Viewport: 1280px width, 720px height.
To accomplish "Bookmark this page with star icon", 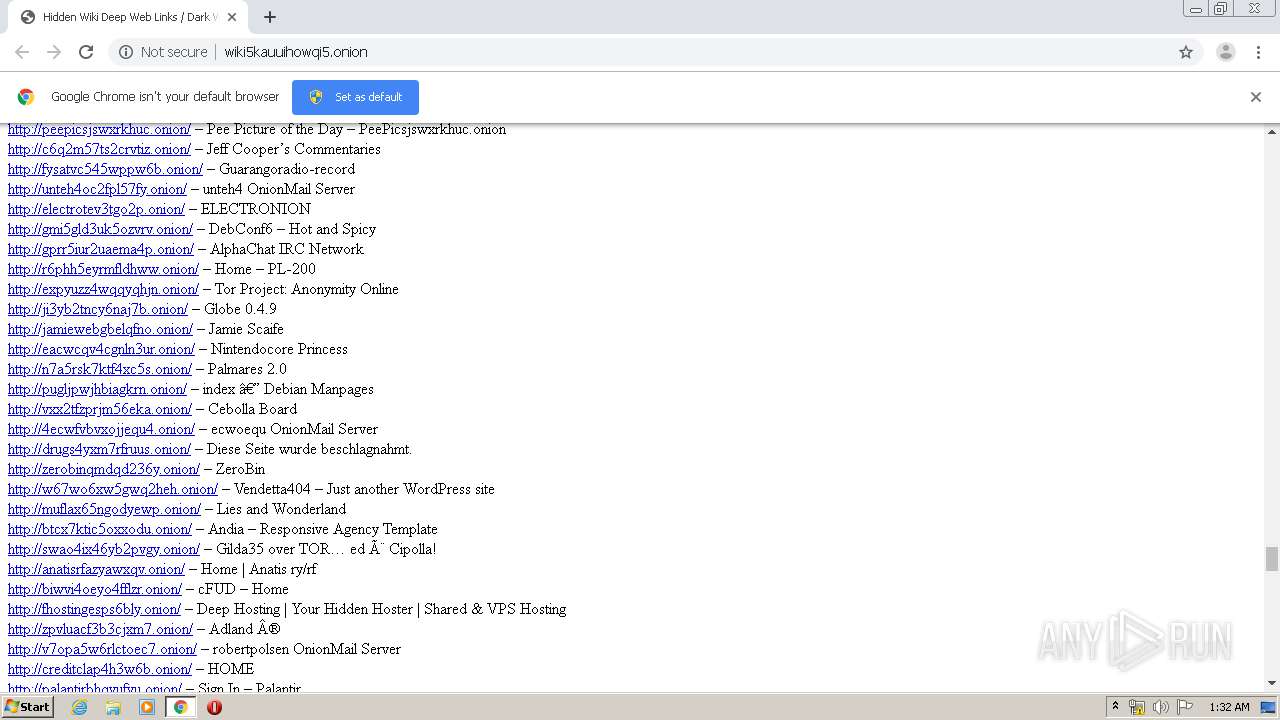I will click(x=1186, y=52).
